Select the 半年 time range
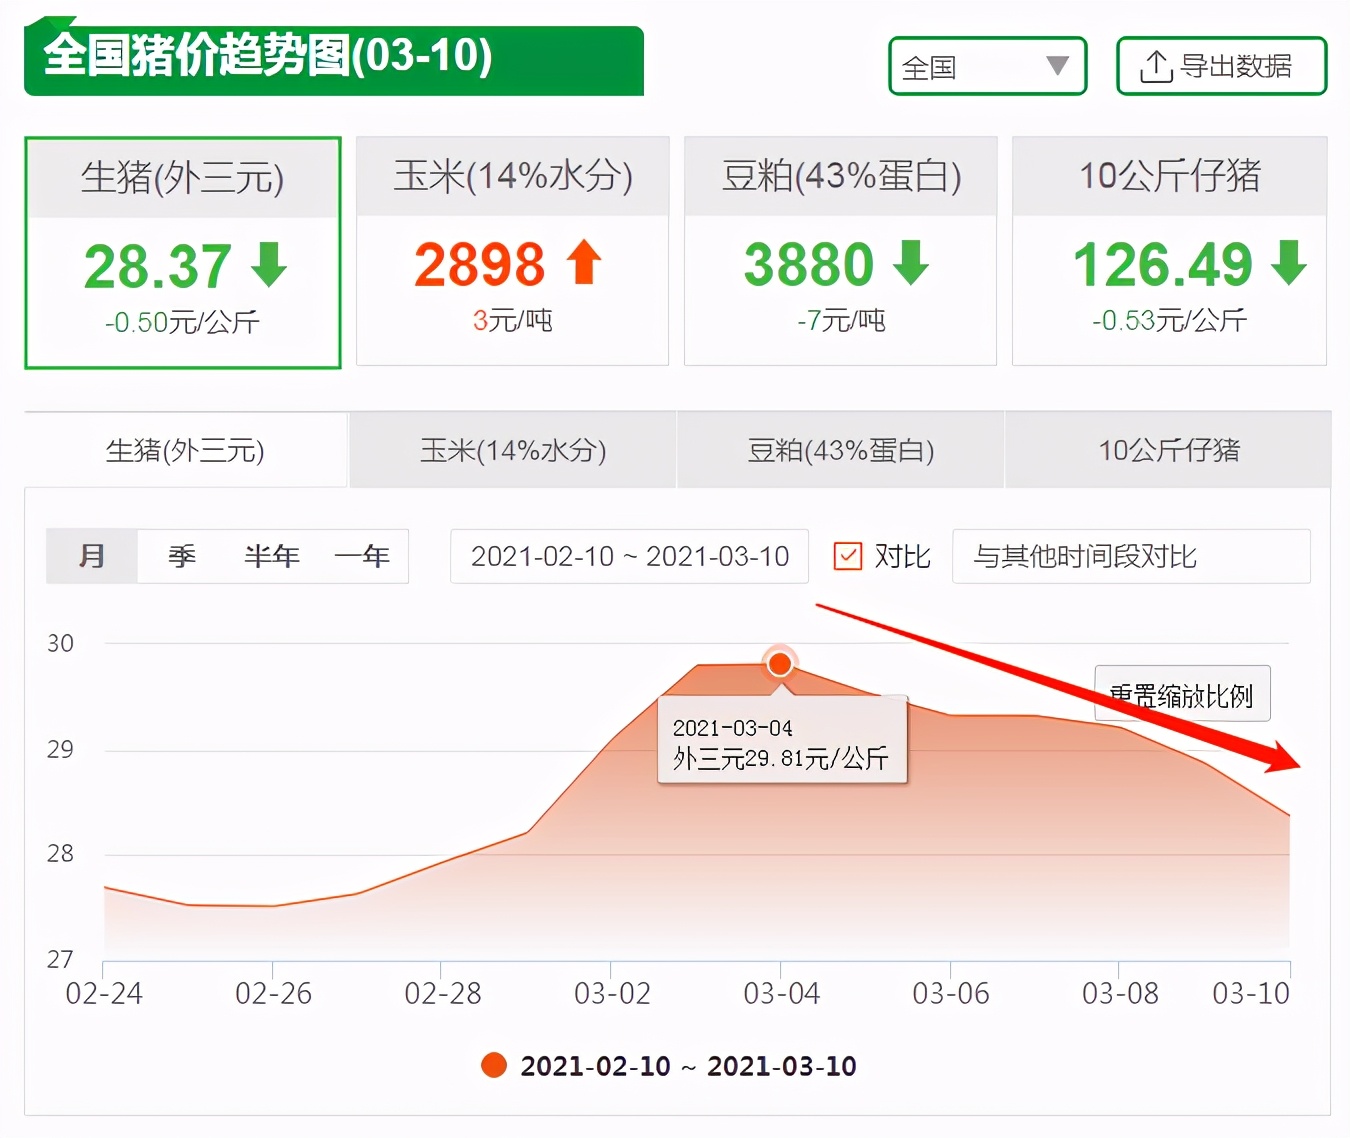Image resolution: width=1350 pixels, height=1138 pixels. tap(272, 556)
